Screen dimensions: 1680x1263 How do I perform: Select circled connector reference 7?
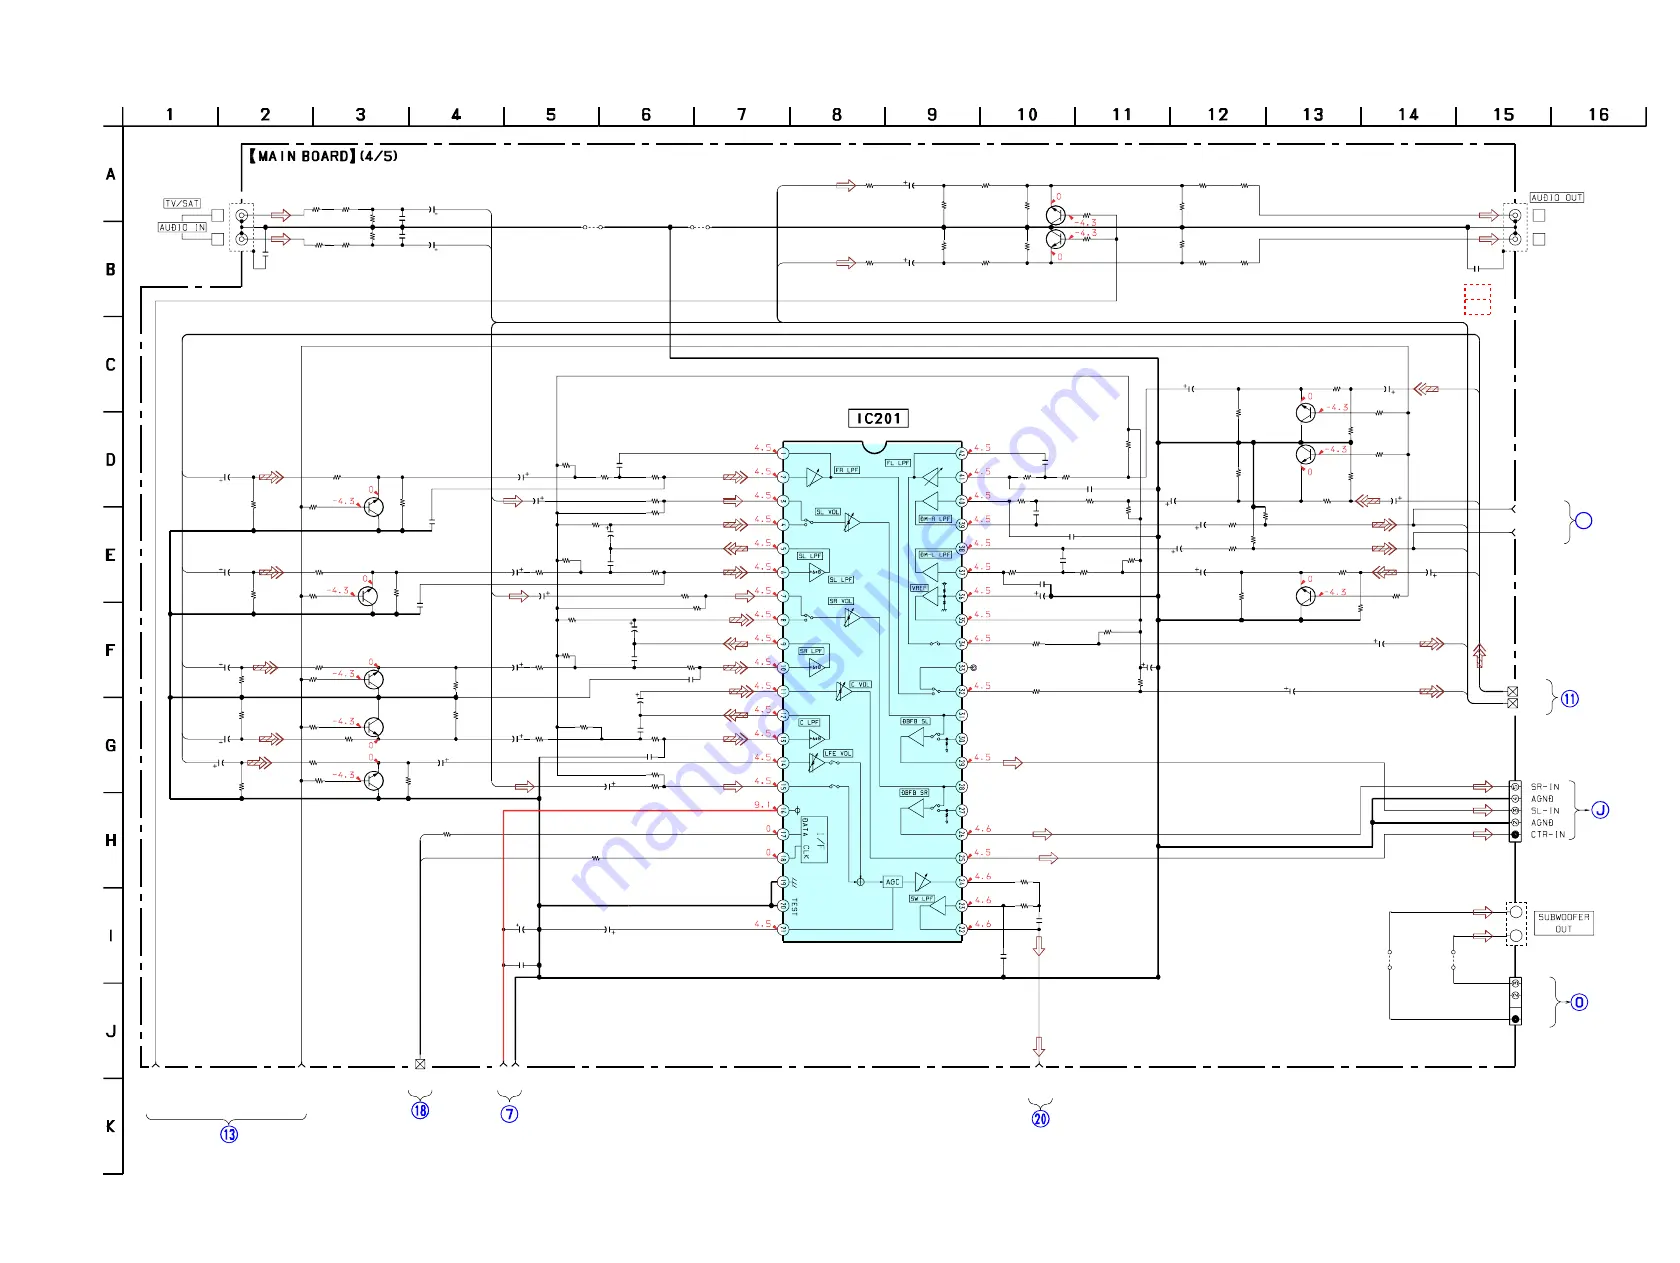pyautogui.click(x=510, y=1113)
